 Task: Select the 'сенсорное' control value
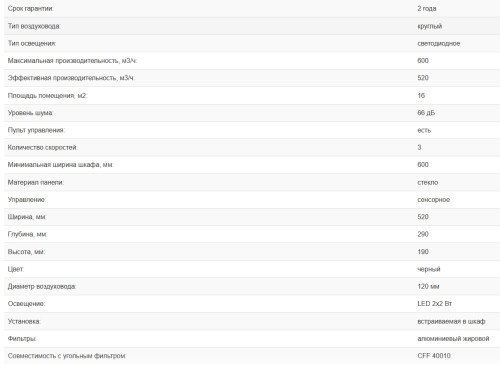434,200
